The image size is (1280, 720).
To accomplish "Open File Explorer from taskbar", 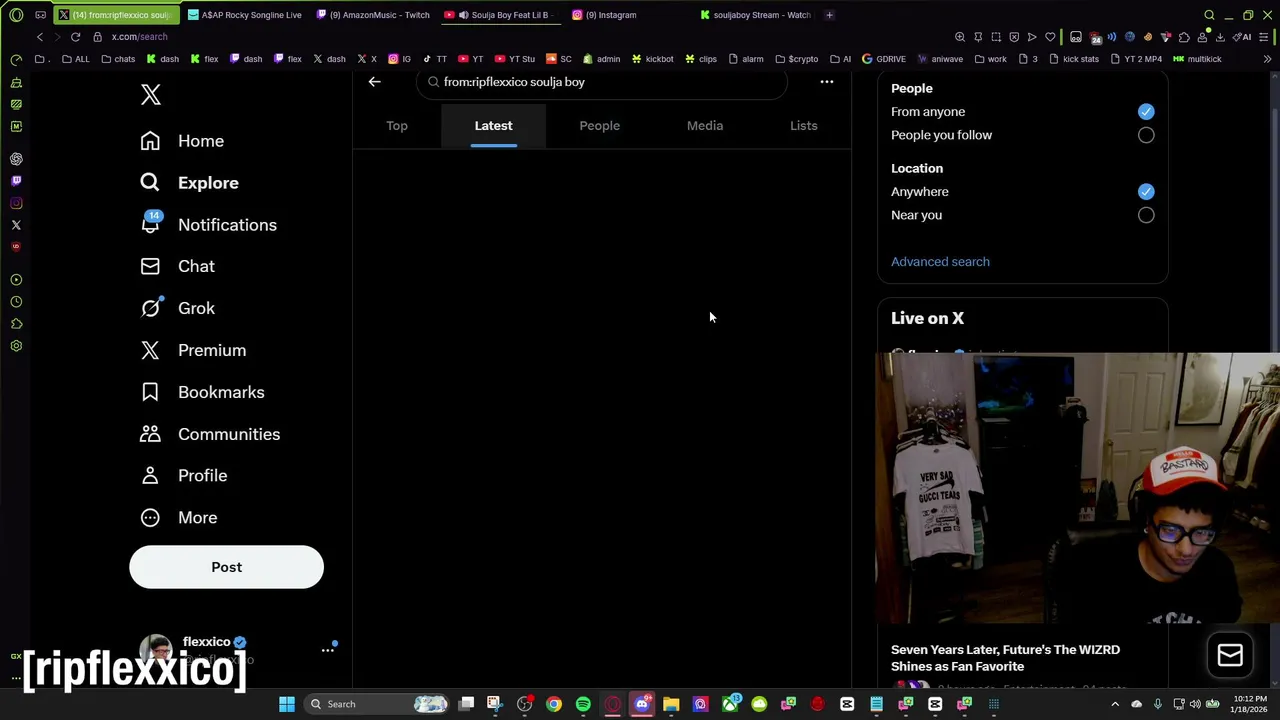I will (671, 704).
